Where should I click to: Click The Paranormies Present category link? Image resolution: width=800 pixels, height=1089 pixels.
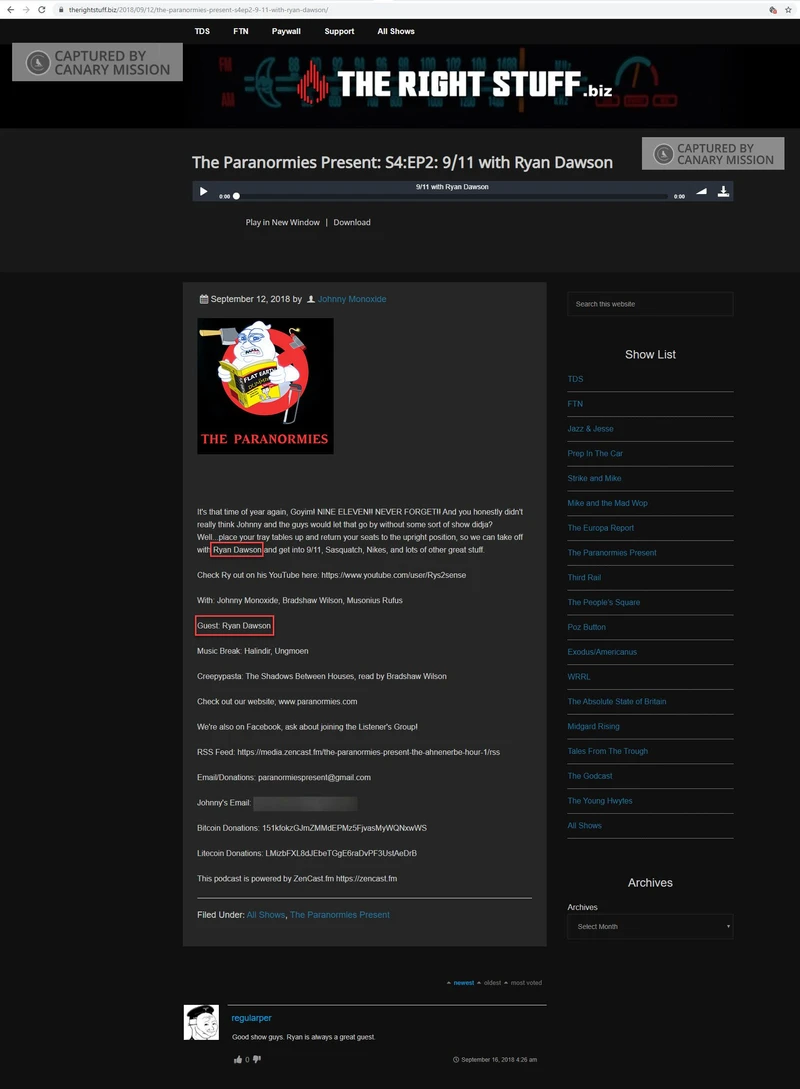tap(340, 915)
